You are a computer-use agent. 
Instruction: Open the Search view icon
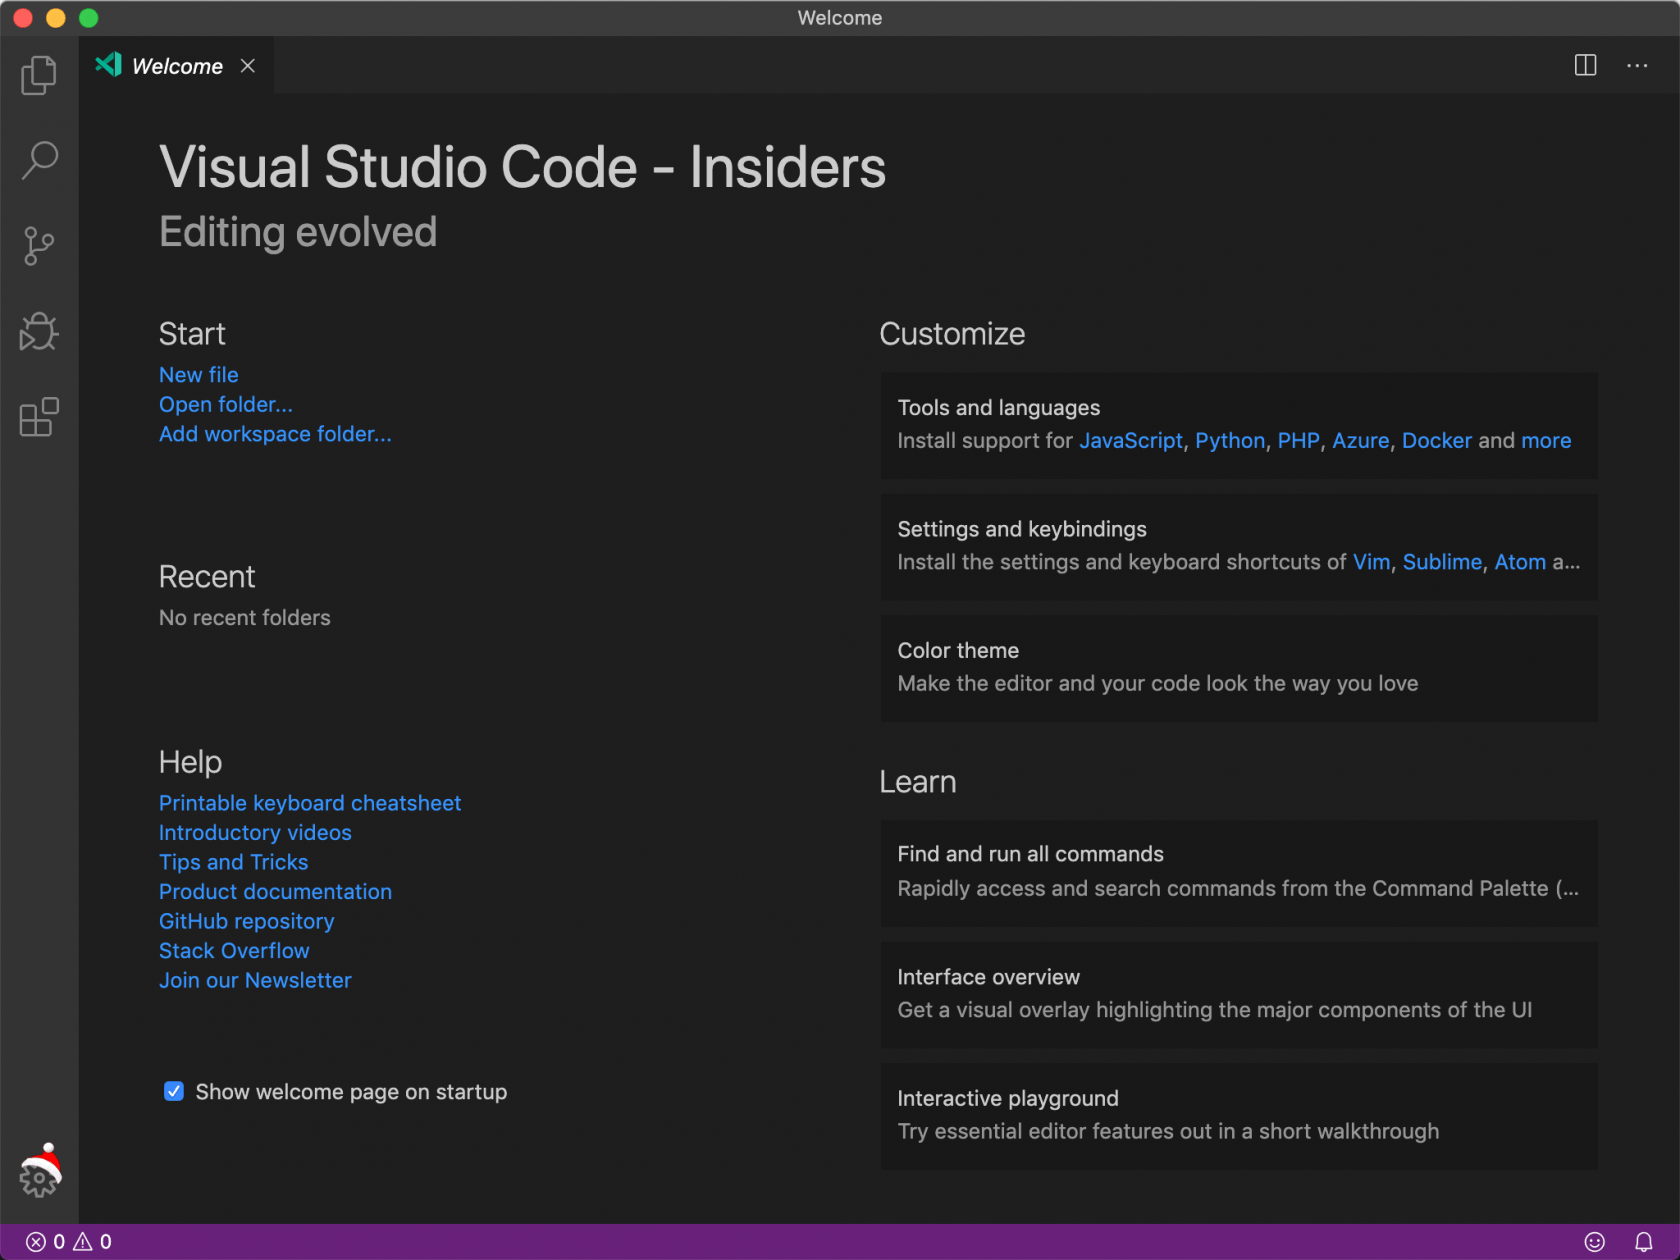[39, 160]
